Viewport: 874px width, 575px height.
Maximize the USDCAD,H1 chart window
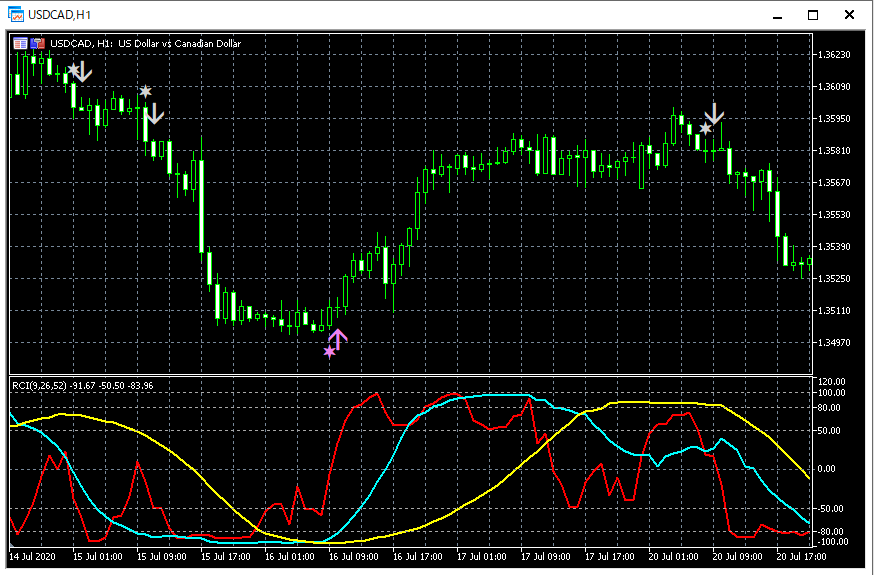(x=813, y=15)
